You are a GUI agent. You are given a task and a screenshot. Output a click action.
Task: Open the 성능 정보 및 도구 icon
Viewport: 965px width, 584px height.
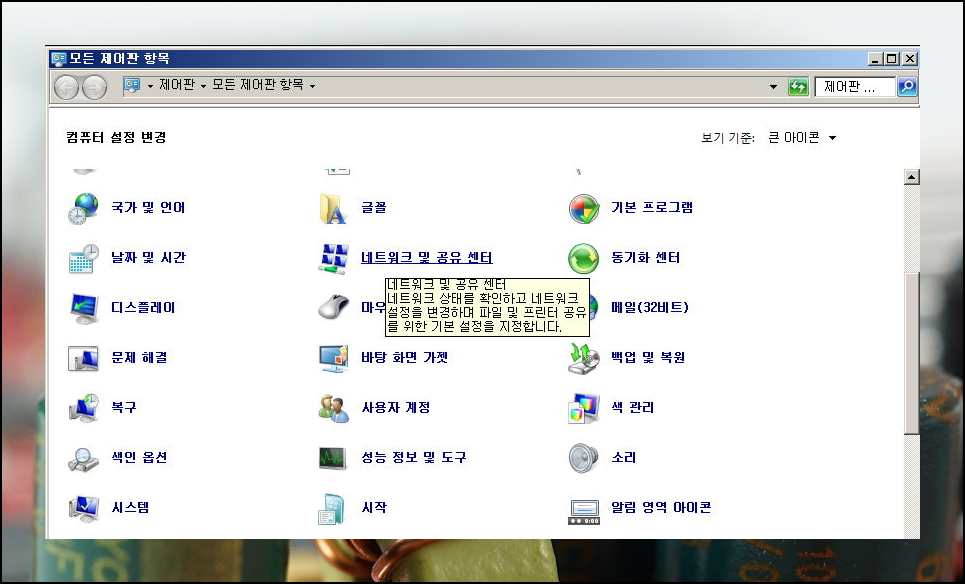333,458
